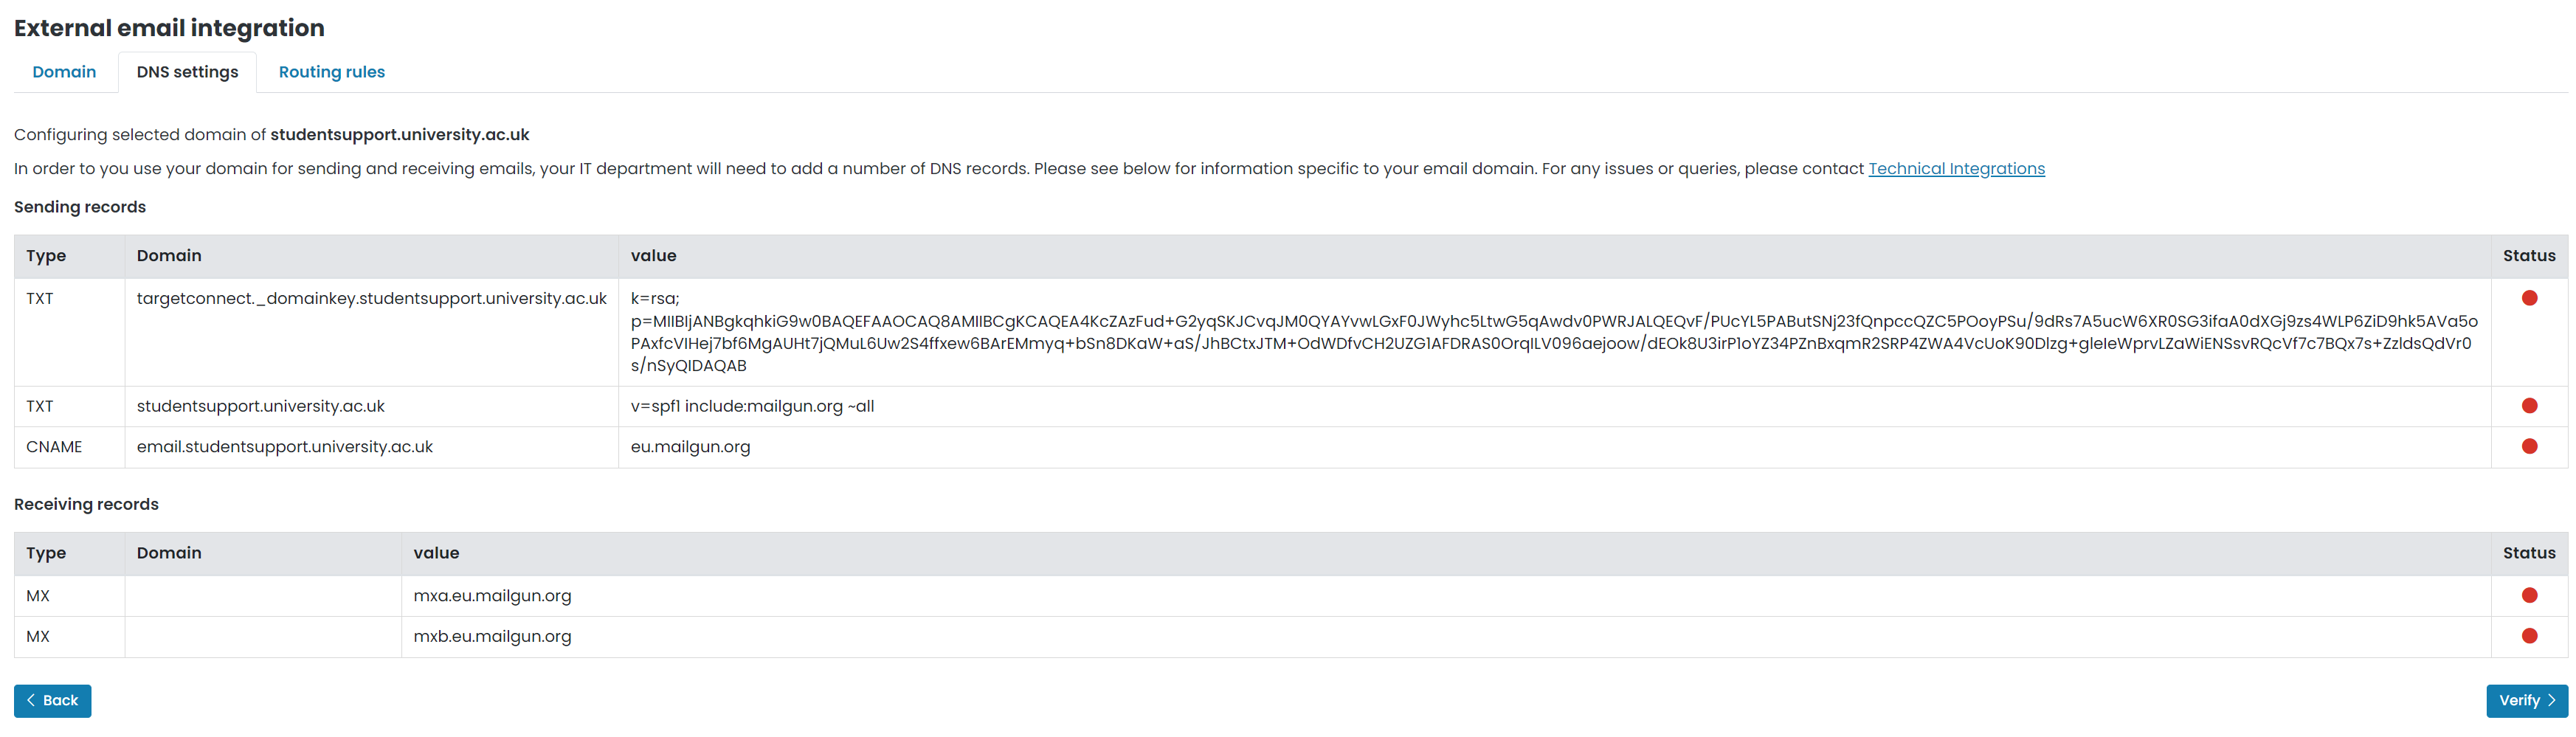Click the Type header in Receiving records

(x=46, y=553)
